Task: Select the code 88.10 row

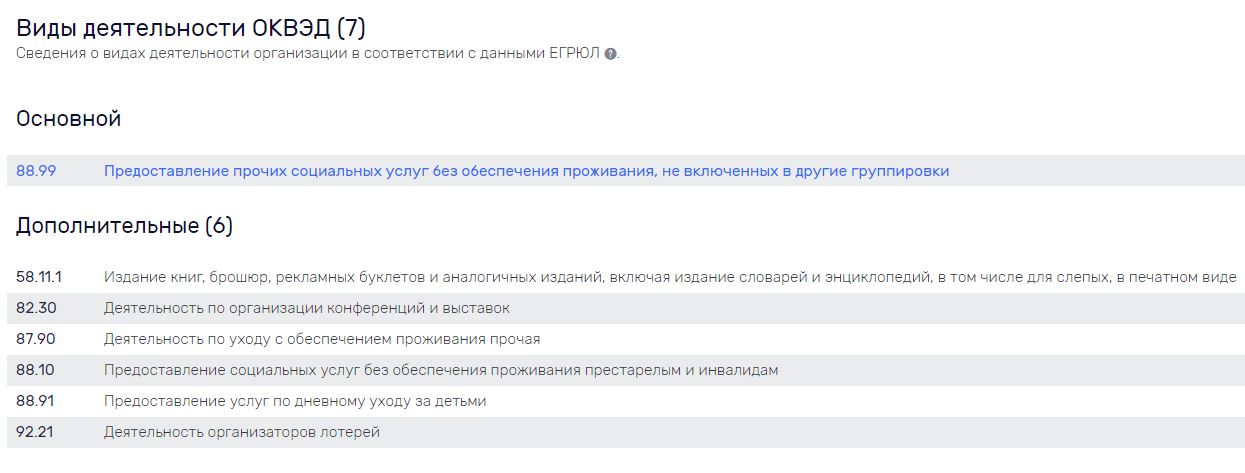Action: 626,370
